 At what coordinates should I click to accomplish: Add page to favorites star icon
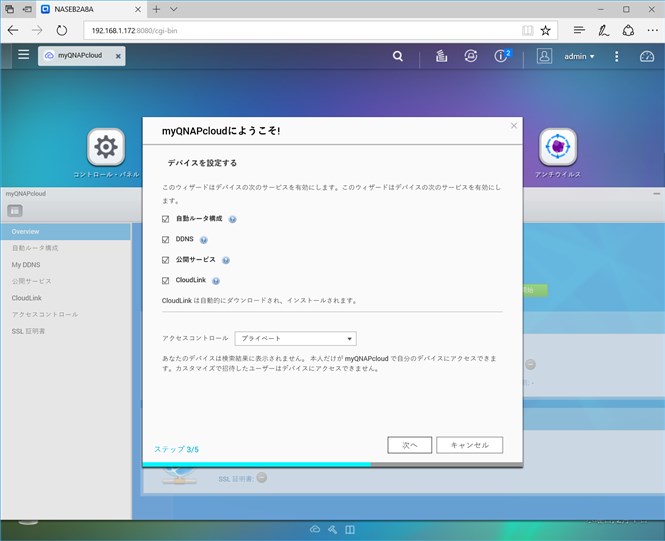(x=545, y=31)
